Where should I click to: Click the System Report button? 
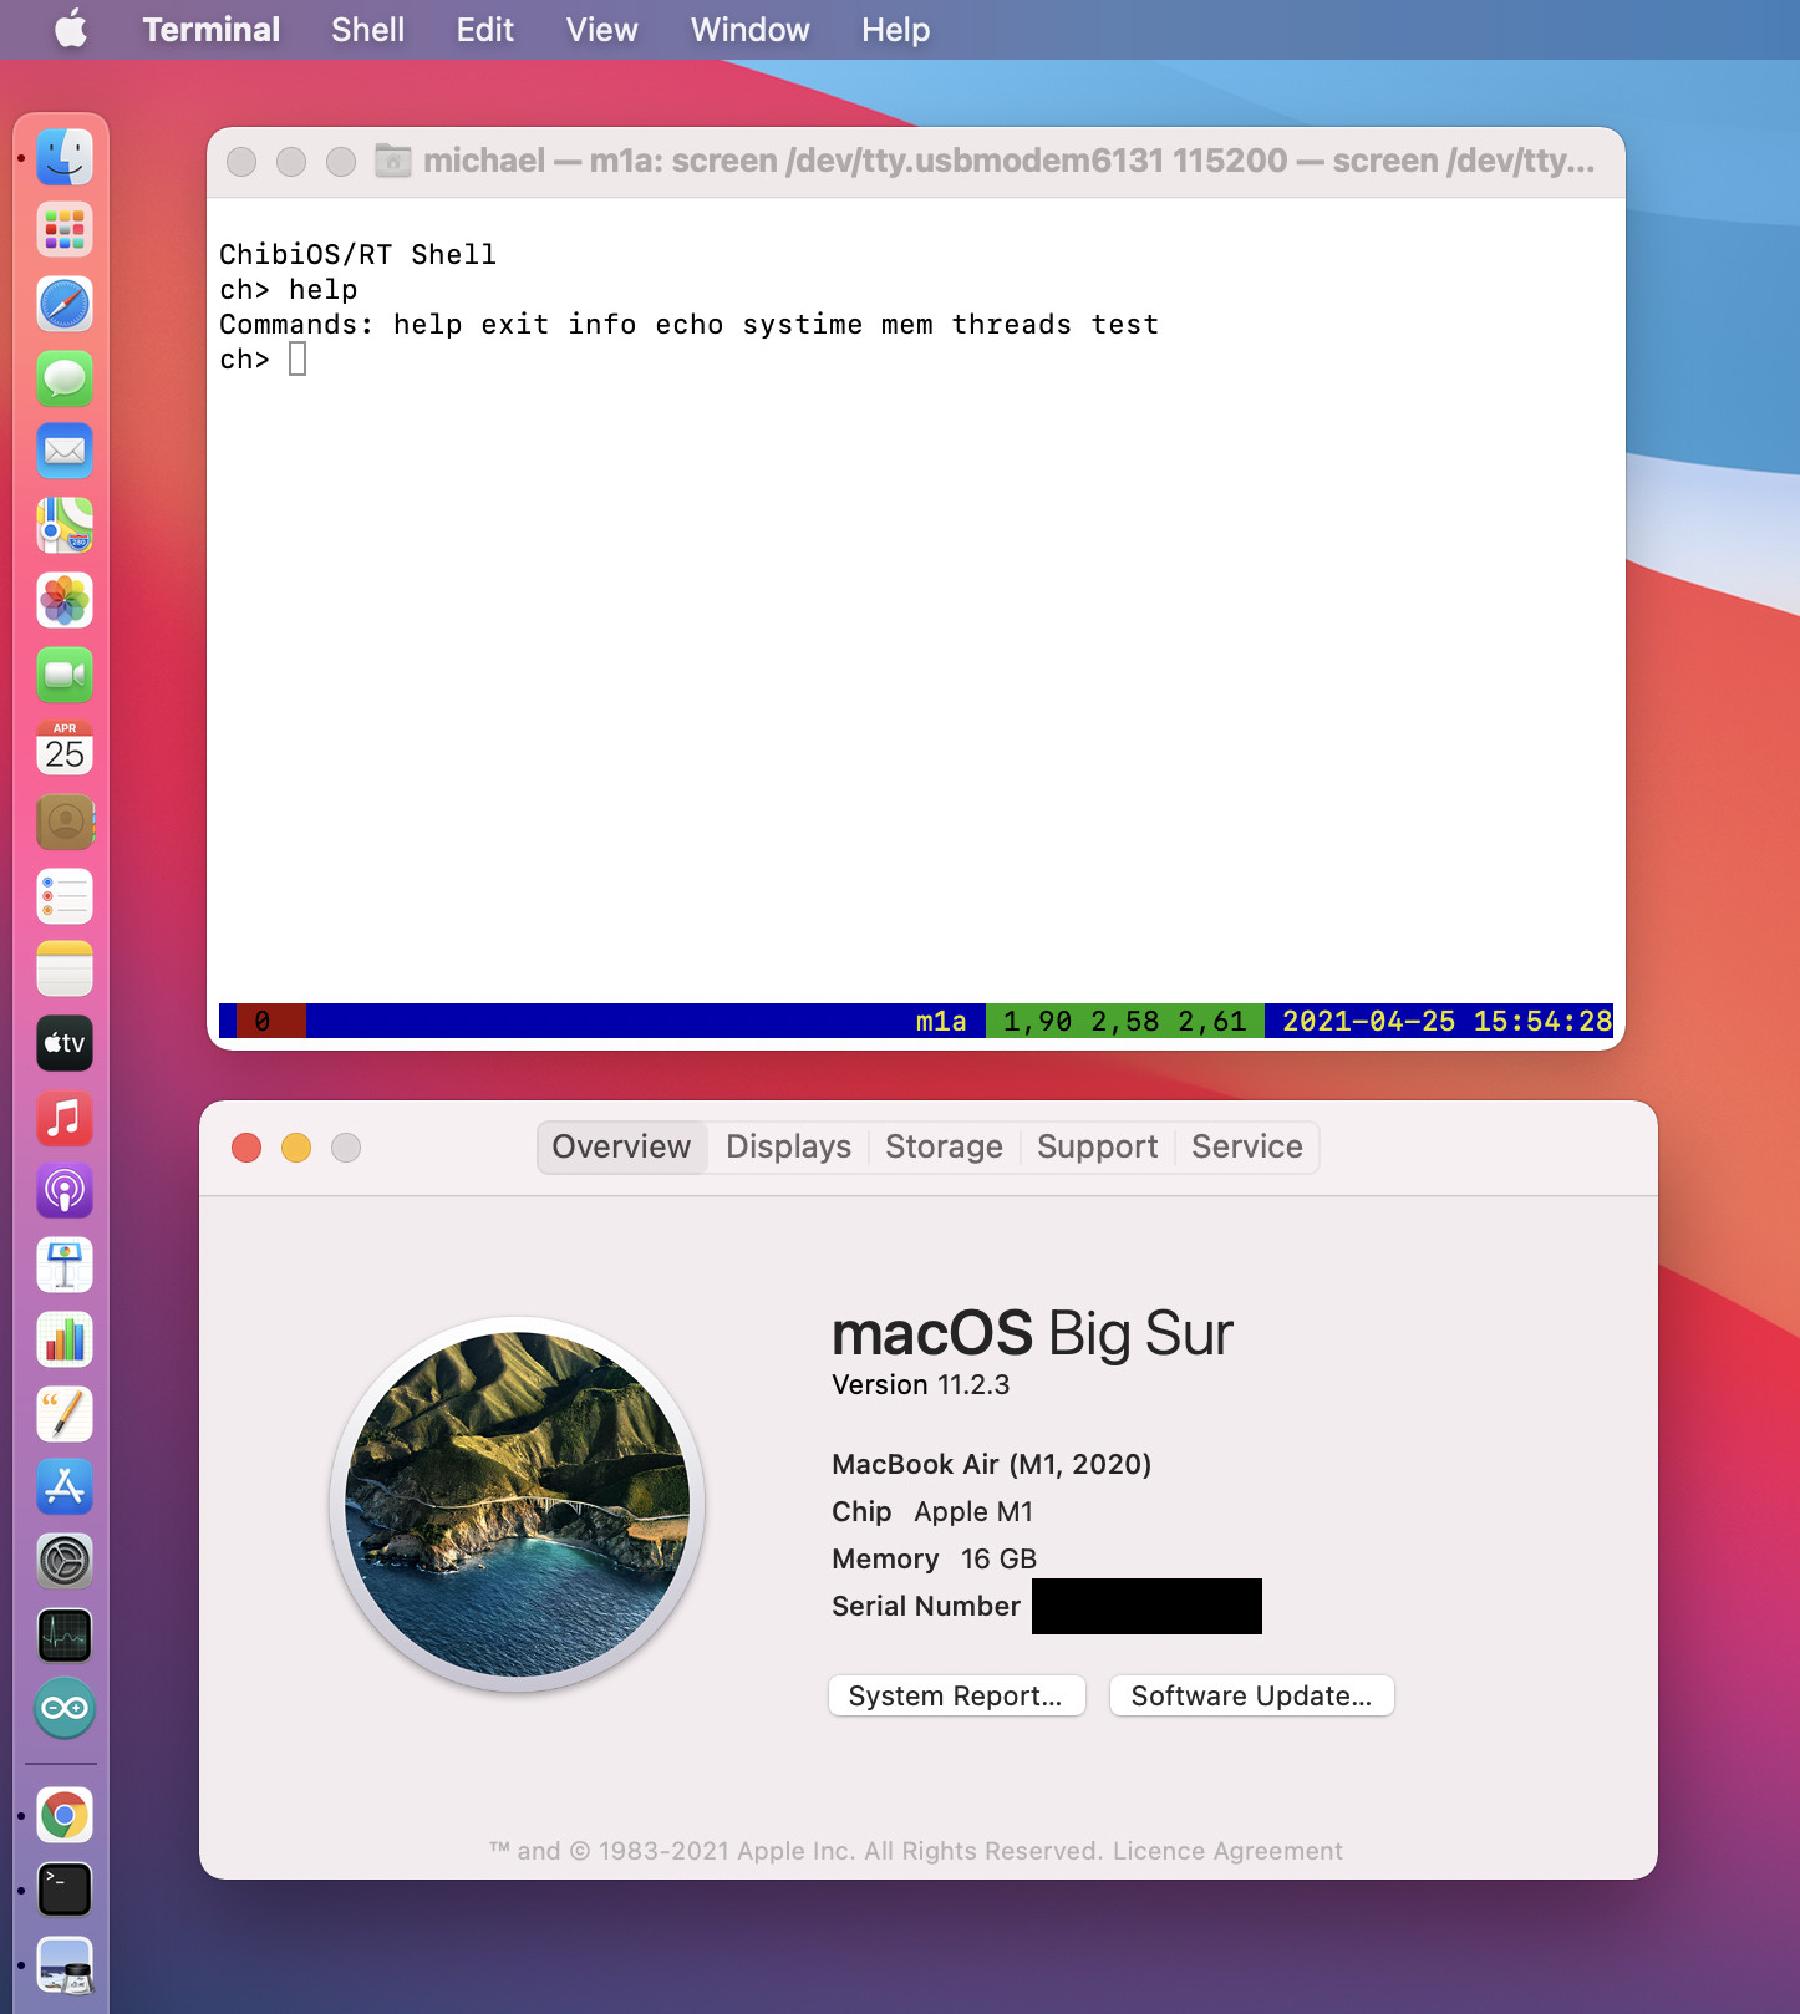tap(956, 1696)
